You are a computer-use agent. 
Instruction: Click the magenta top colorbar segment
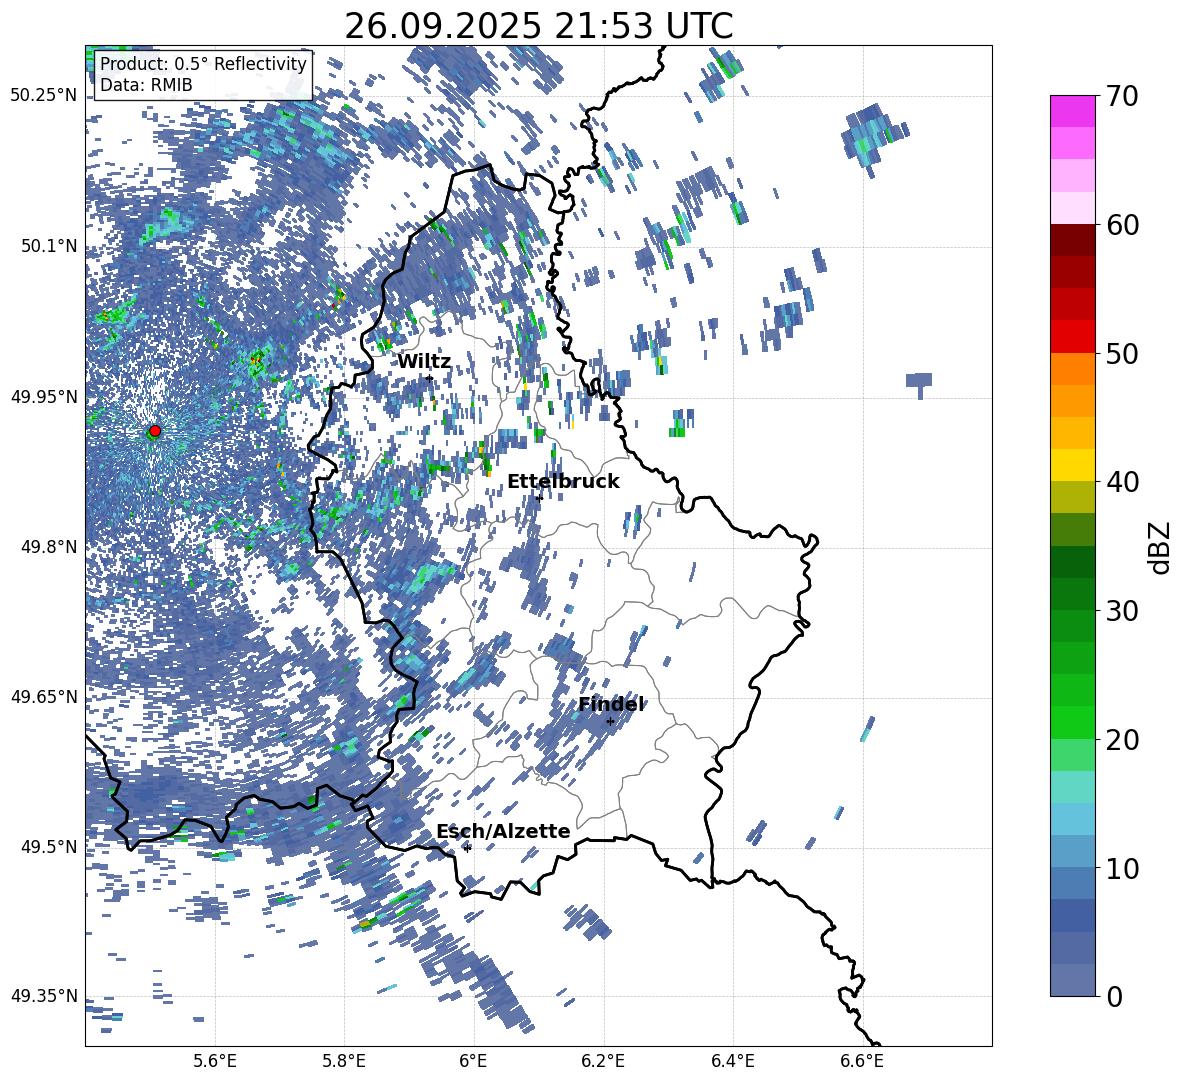tap(1072, 112)
